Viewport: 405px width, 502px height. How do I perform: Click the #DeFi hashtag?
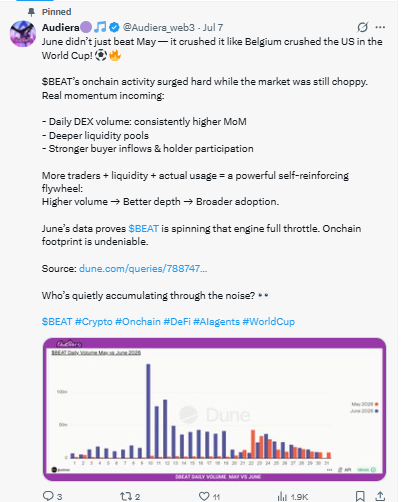(x=177, y=322)
